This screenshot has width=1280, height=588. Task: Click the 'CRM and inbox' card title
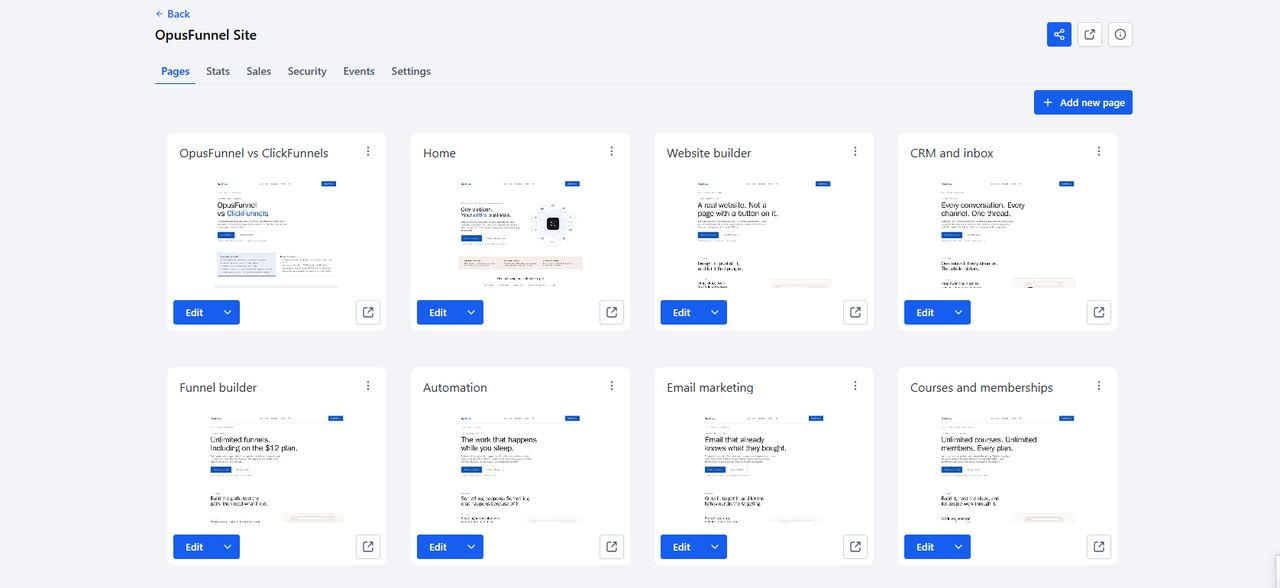pos(952,153)
